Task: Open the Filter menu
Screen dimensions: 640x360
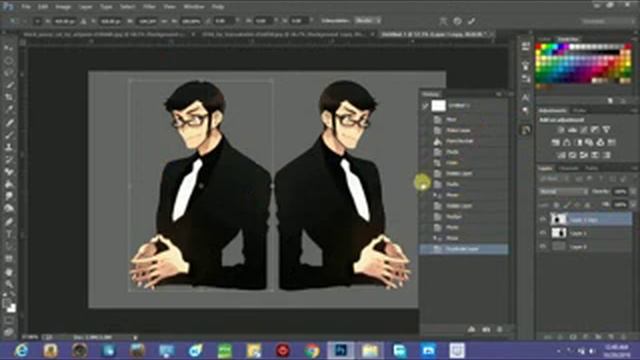Action: point(149,7)
